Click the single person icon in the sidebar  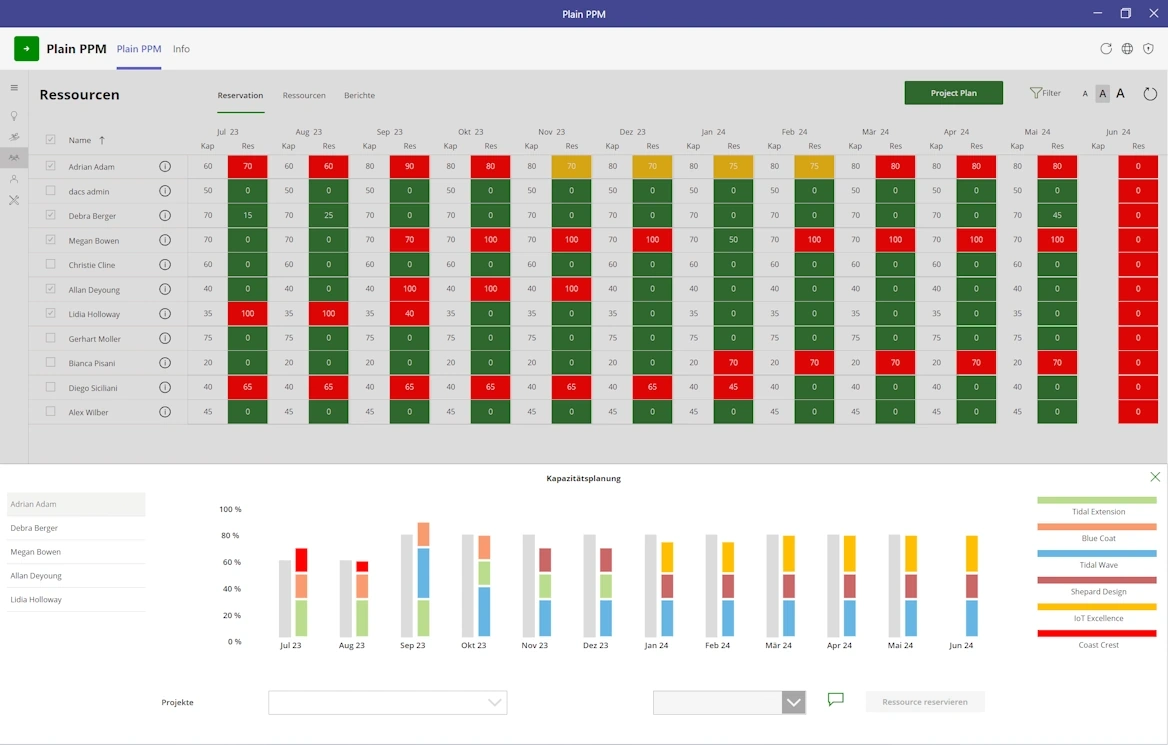point(14,179)
